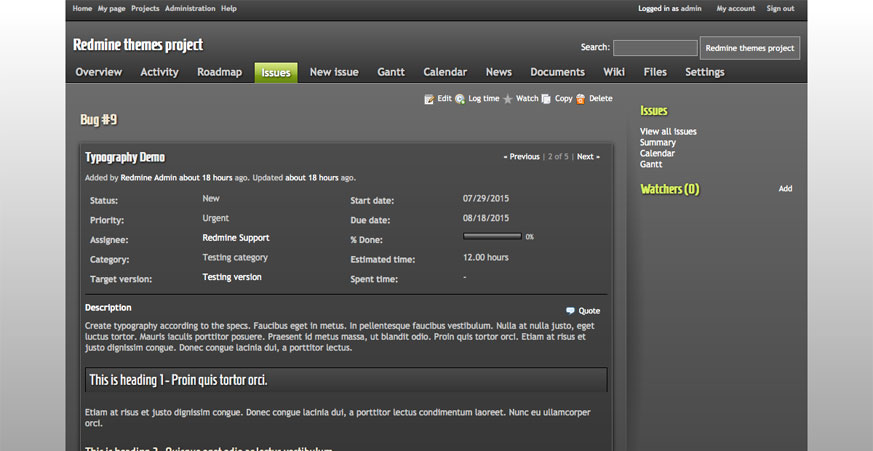
Task: Switch to the News tab
Action: click(498, 72)
